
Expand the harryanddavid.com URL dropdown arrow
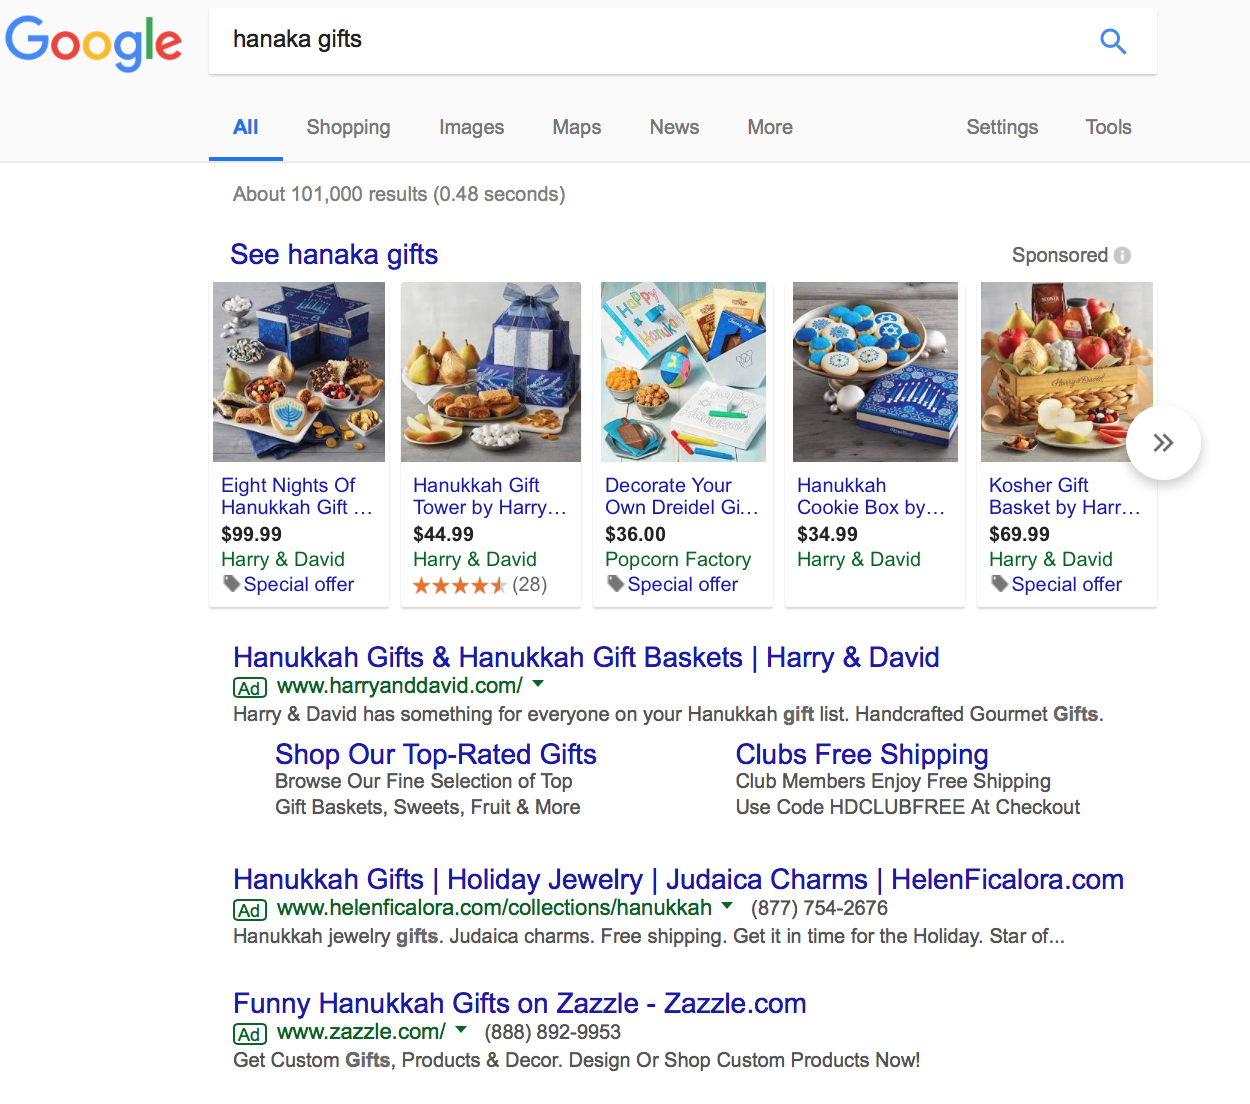538,684
